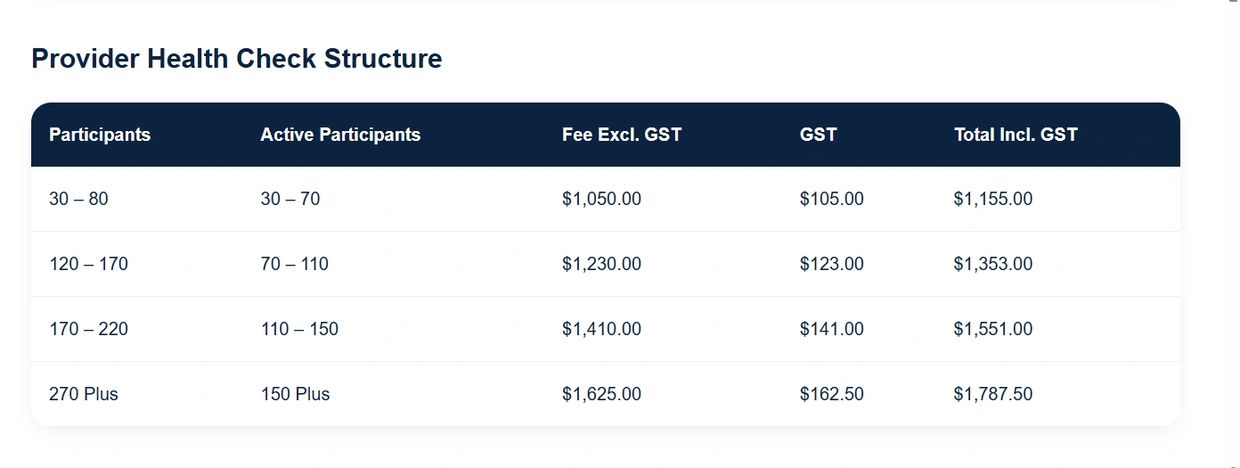
Task: Click the $1,787.50 total cell
Action: click(993, 394)
